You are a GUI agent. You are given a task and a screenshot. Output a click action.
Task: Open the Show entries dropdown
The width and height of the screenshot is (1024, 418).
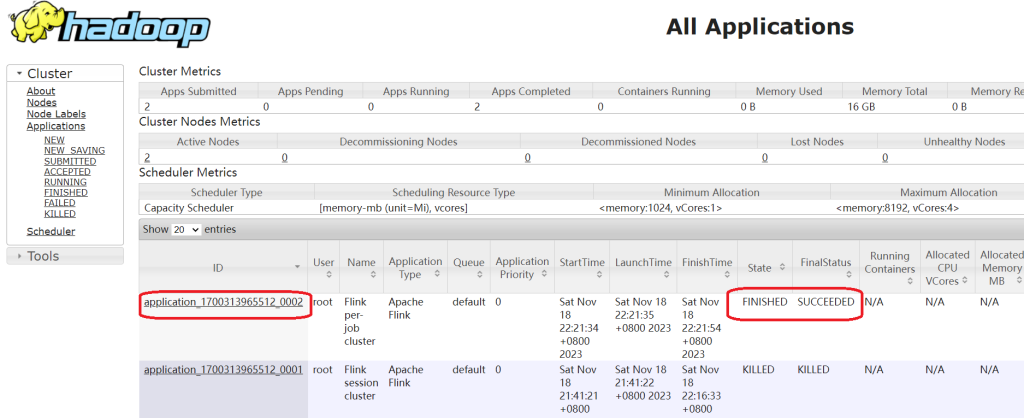[185, 230]
